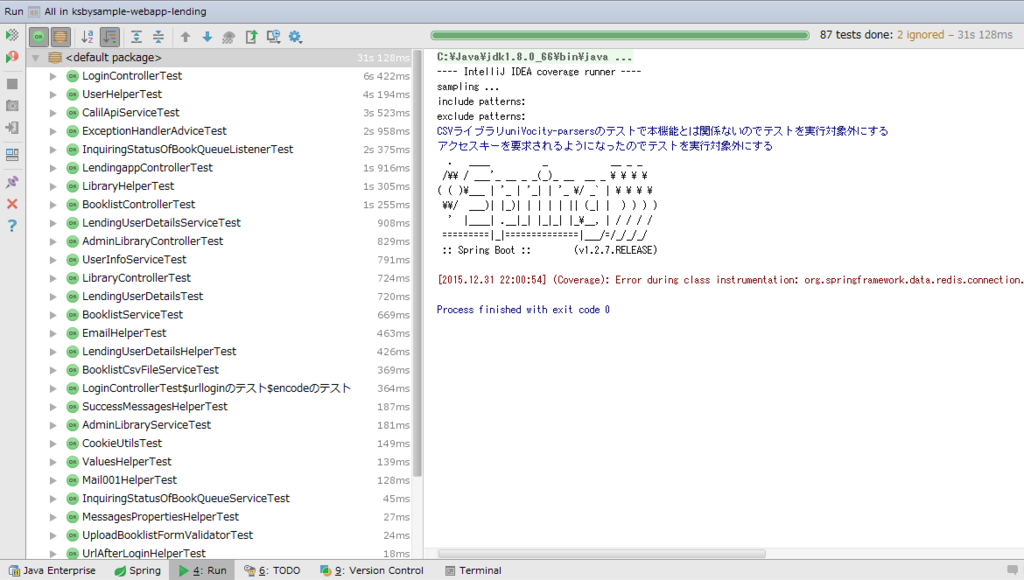Pin the Run tab with the pin icon

click(x=12, y=182)
